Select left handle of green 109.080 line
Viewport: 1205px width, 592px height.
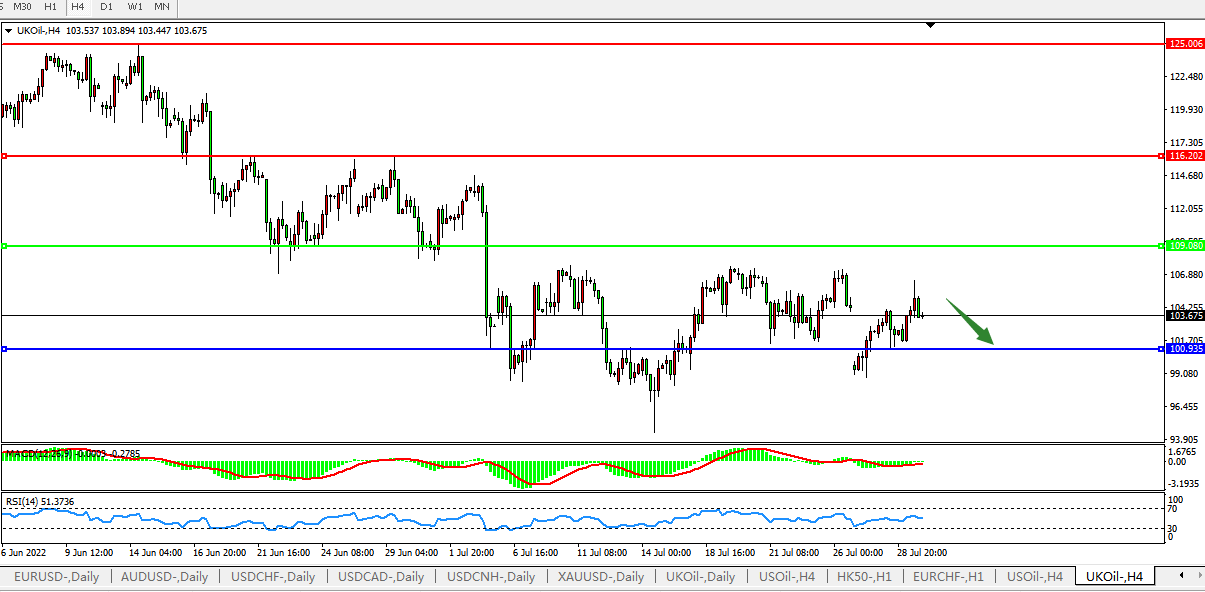click(x=5, y=246)
